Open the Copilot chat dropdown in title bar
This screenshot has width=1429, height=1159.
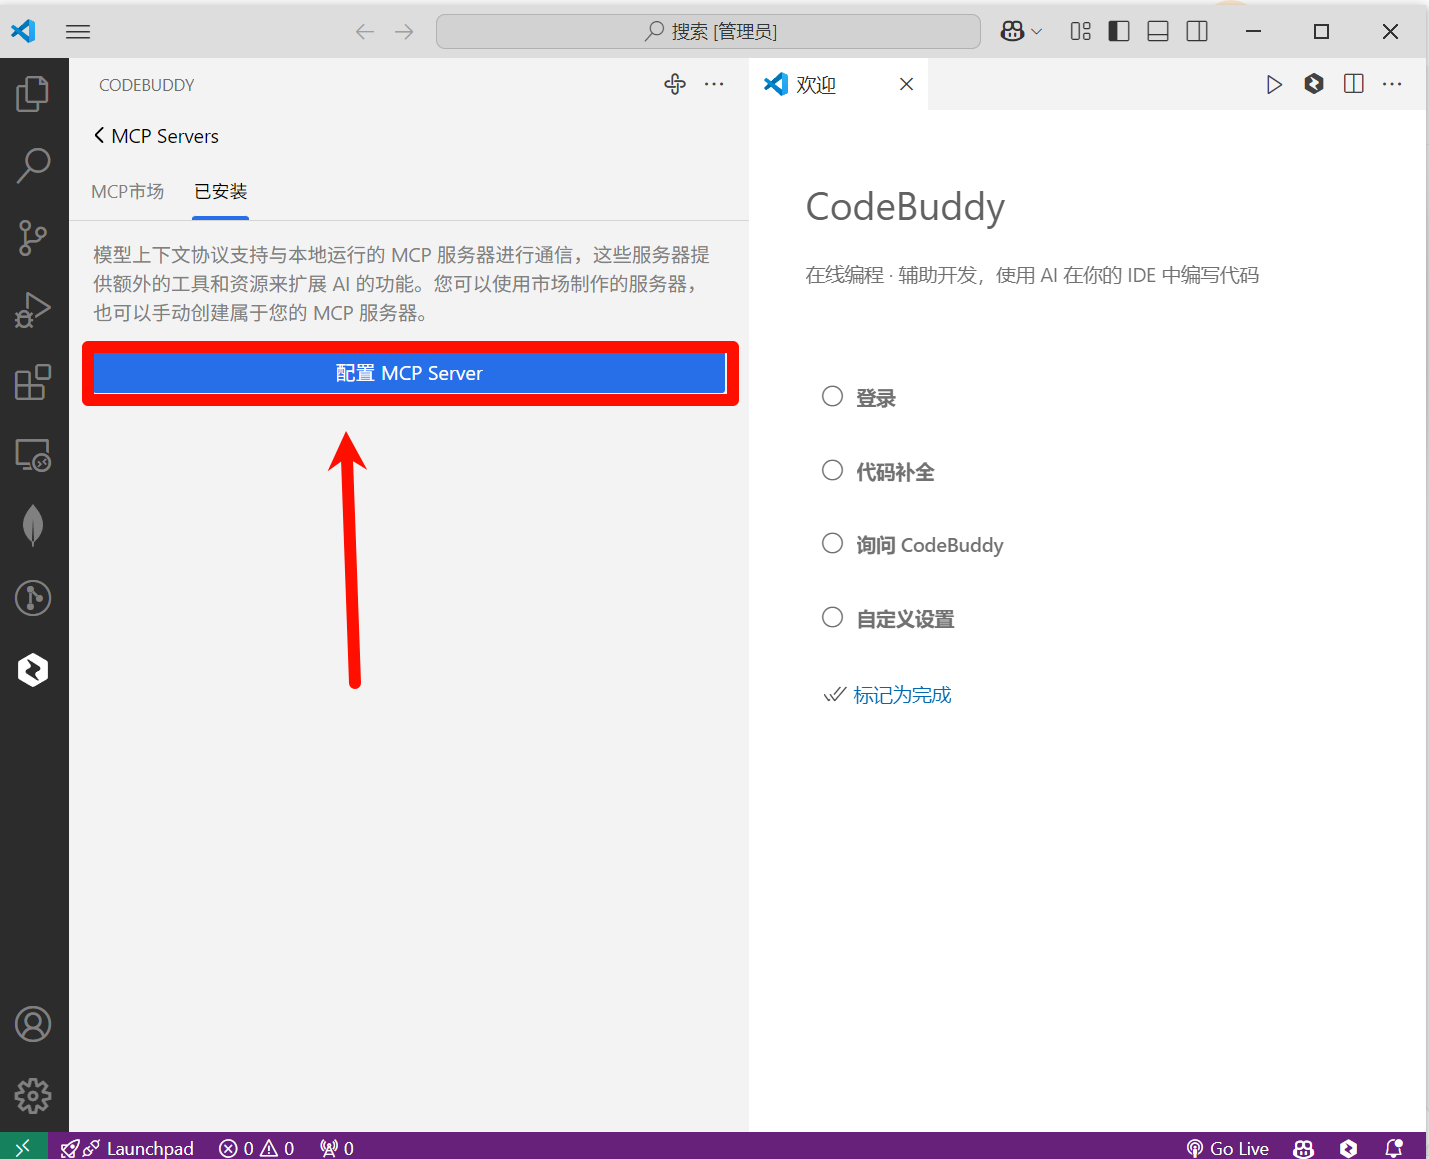pyautogui.click(x=1021, y=32)
